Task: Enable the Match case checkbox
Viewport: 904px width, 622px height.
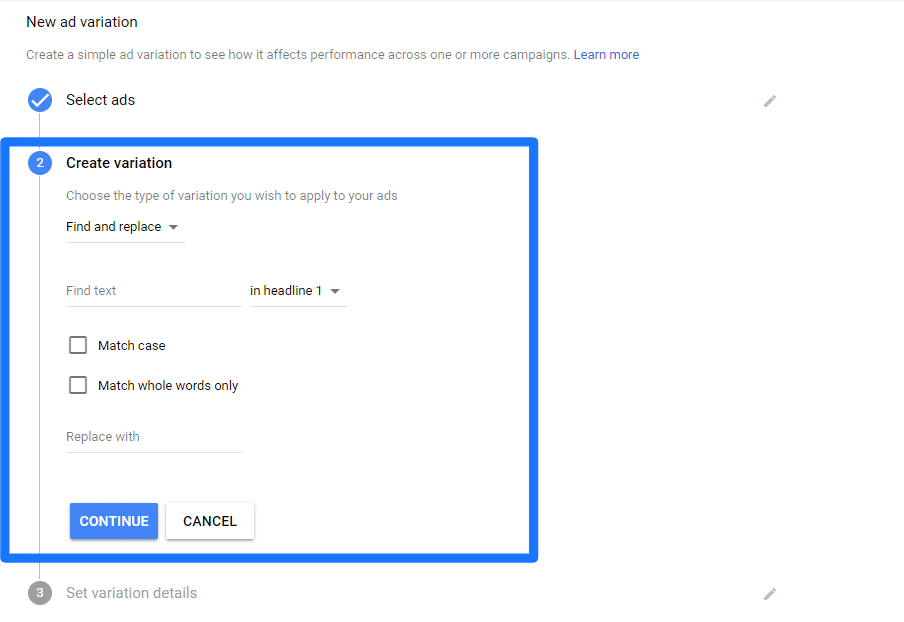Action: point(78,345)
